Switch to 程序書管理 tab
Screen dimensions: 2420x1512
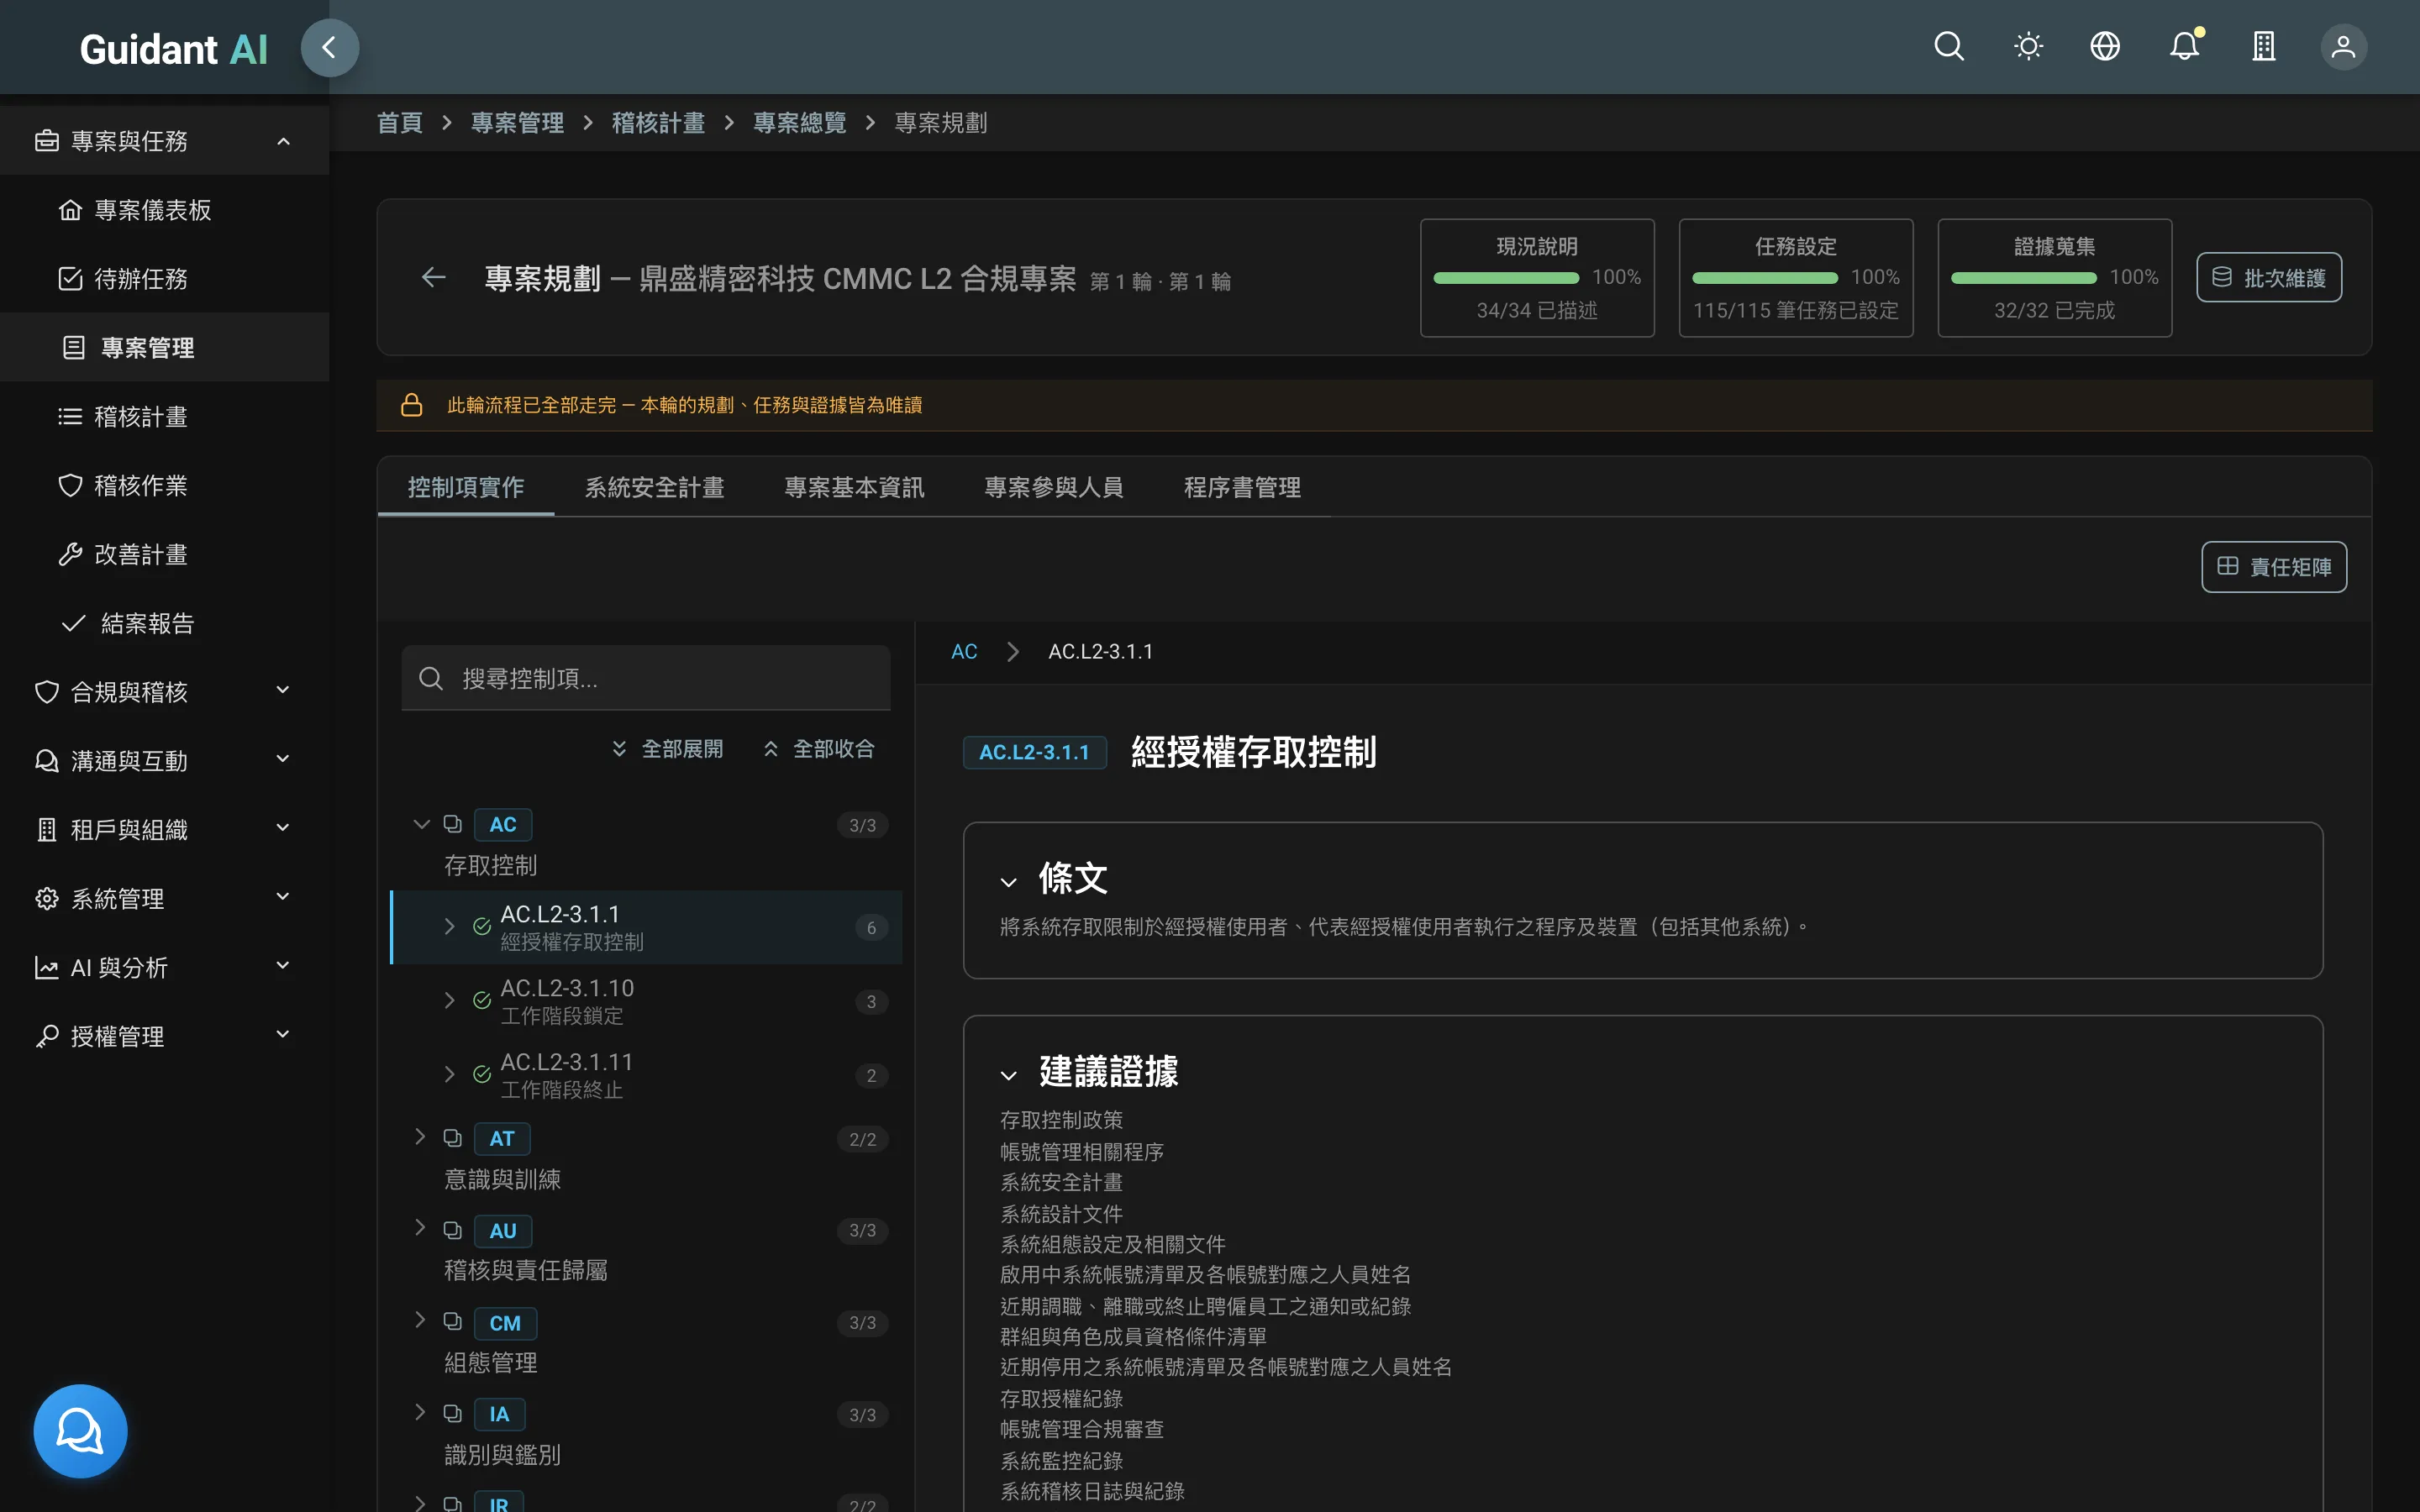point(1242,487)
